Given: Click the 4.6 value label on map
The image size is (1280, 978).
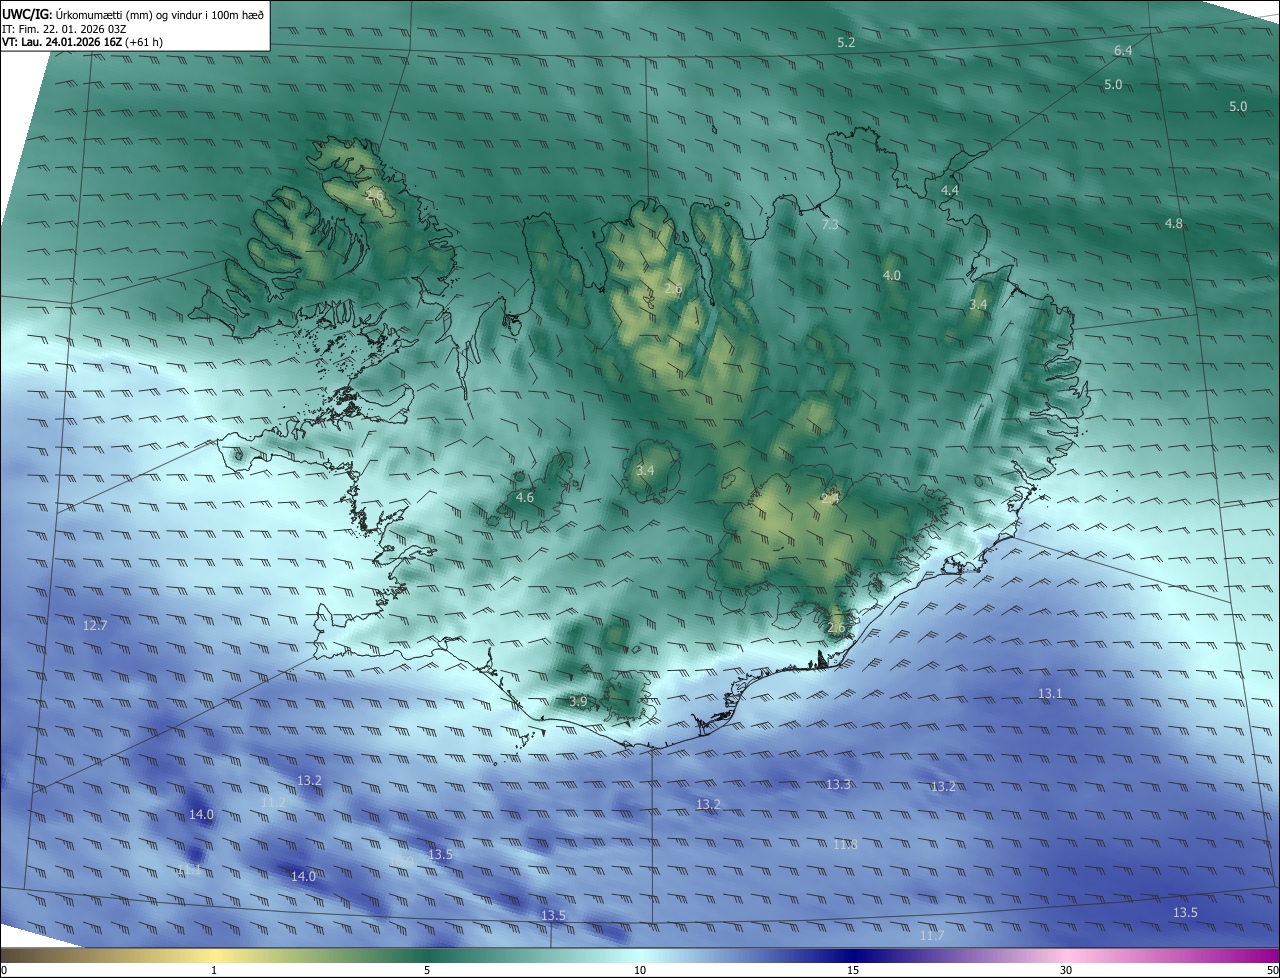Looking at the screenshot, I should tap(525, 497).
